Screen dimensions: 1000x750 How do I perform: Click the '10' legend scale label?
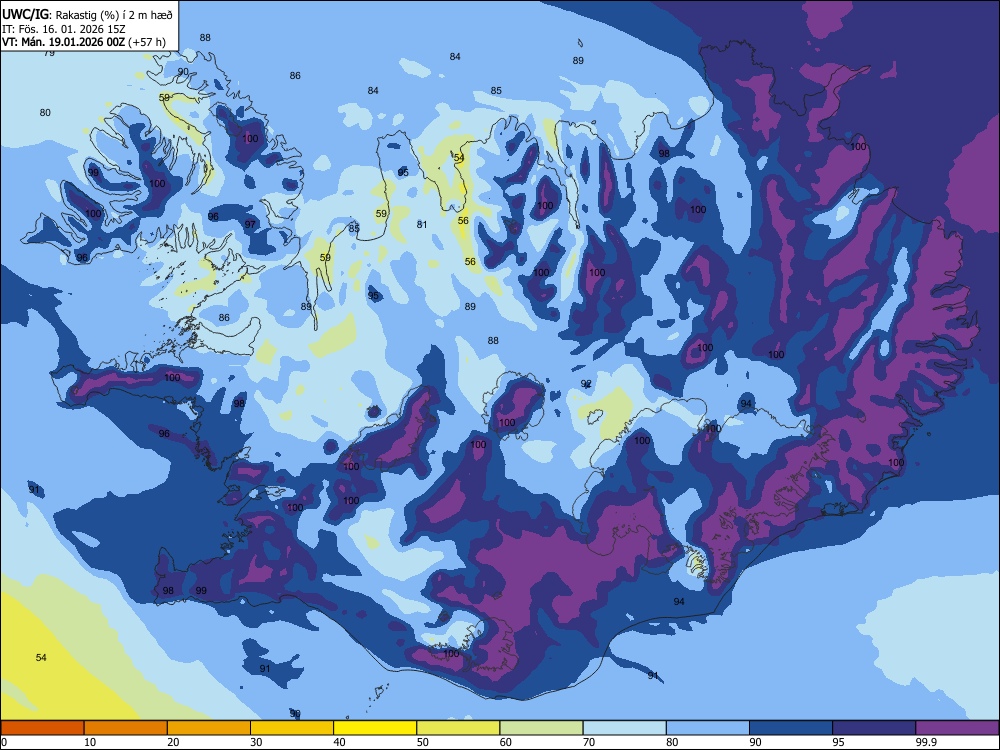90,742
